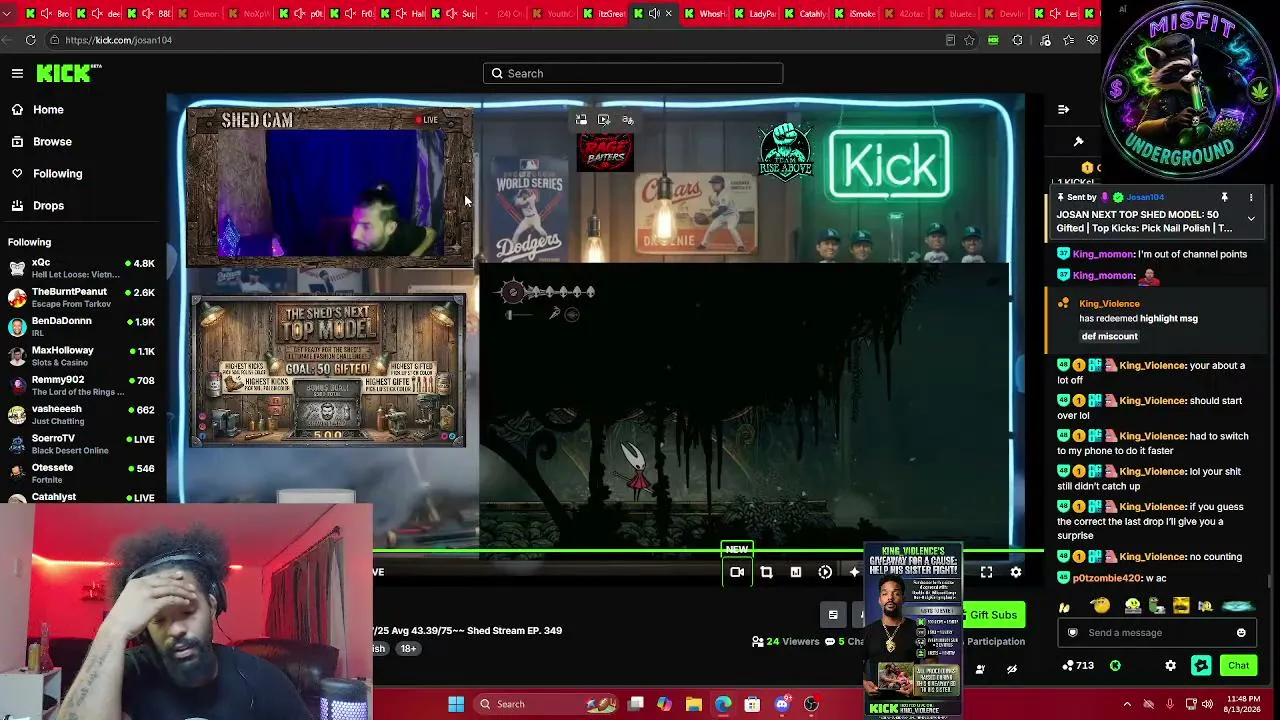Viewport: 1280px width, 720px height.
Task: Click the teal star-badge button beside Chat
Action: 1202,666
